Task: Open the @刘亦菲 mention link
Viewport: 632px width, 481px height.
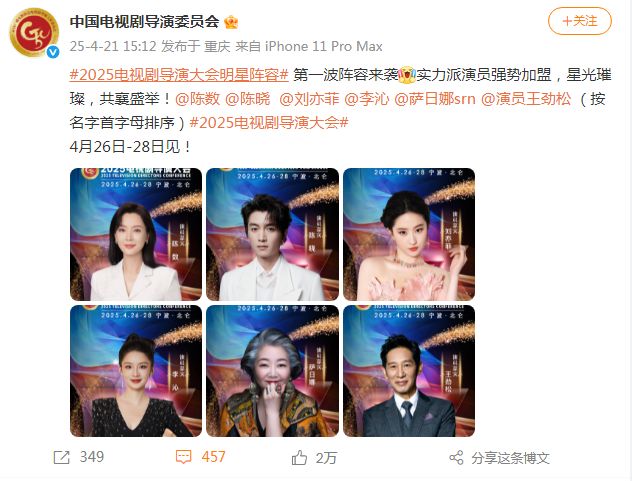Action: coord(309,99)
